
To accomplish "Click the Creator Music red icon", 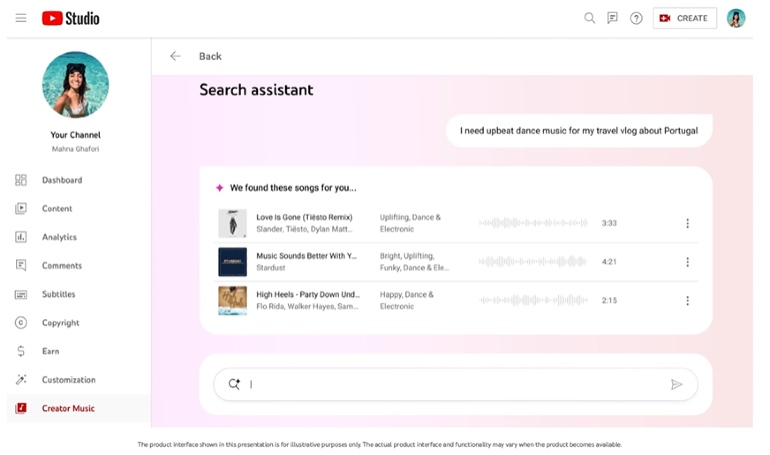I will point(21,408).
